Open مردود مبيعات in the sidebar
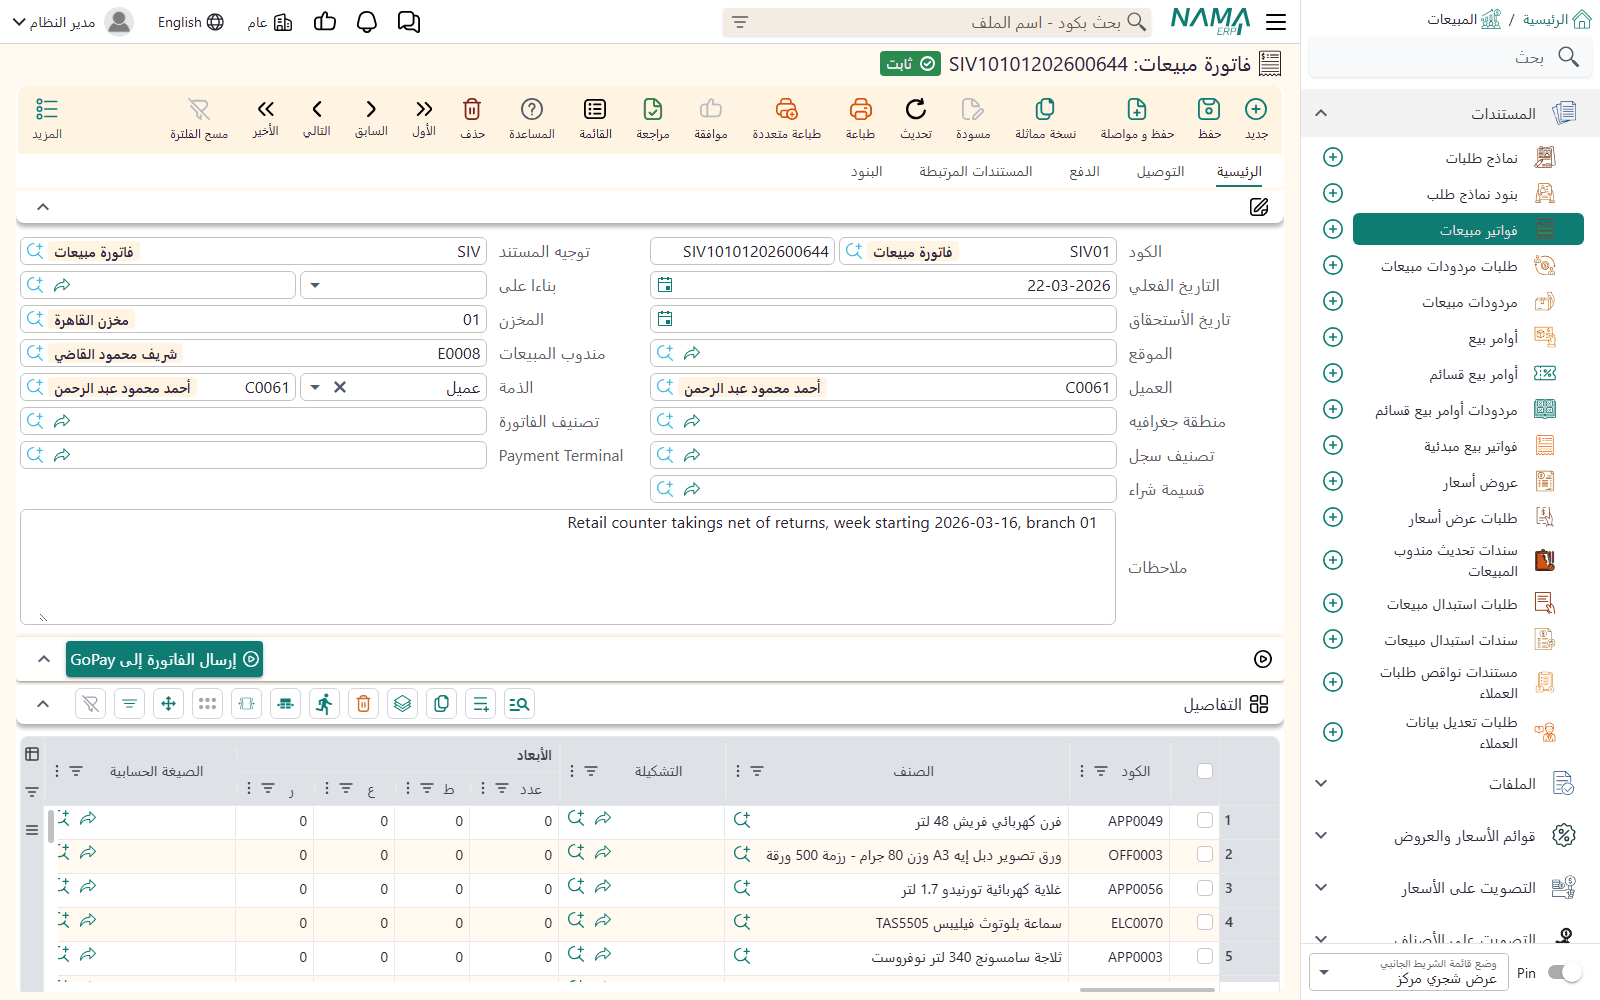This screenshot has height=1000, width=1600. click(1469, 302)
